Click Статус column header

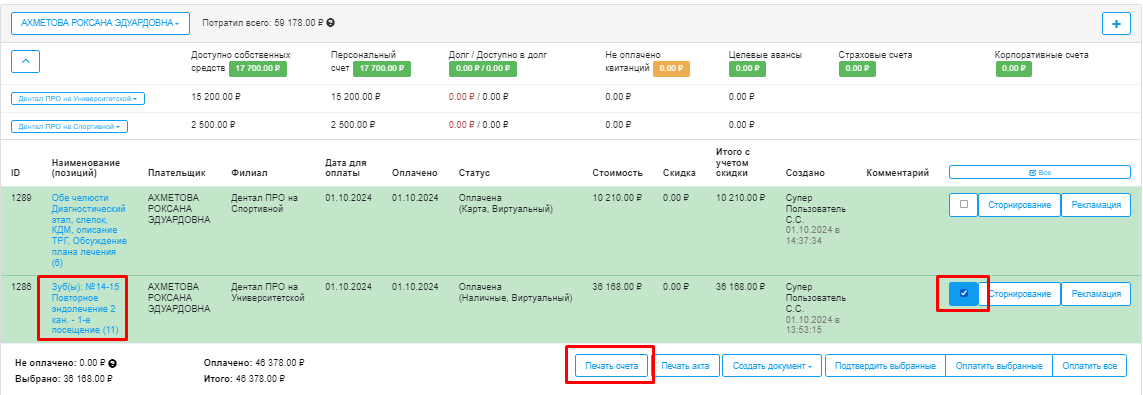pyautogui.click(x=474, y=173)
